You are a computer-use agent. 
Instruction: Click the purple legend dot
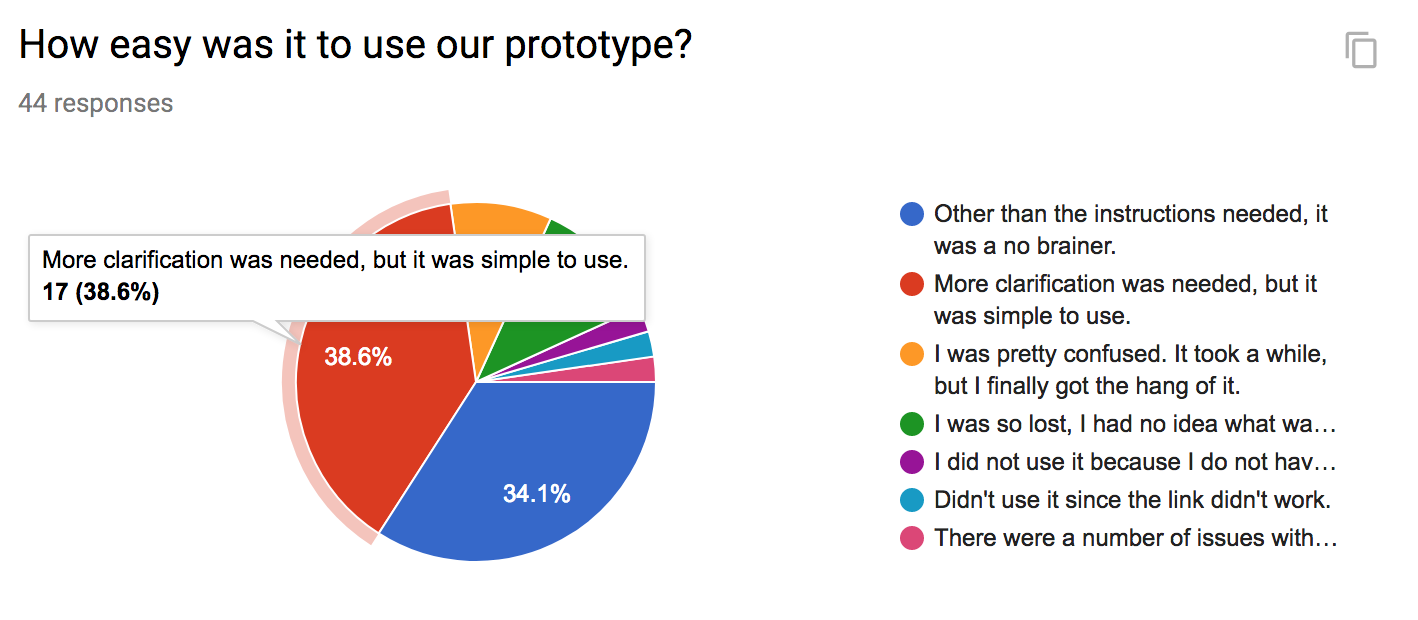(x=911, y=462)
